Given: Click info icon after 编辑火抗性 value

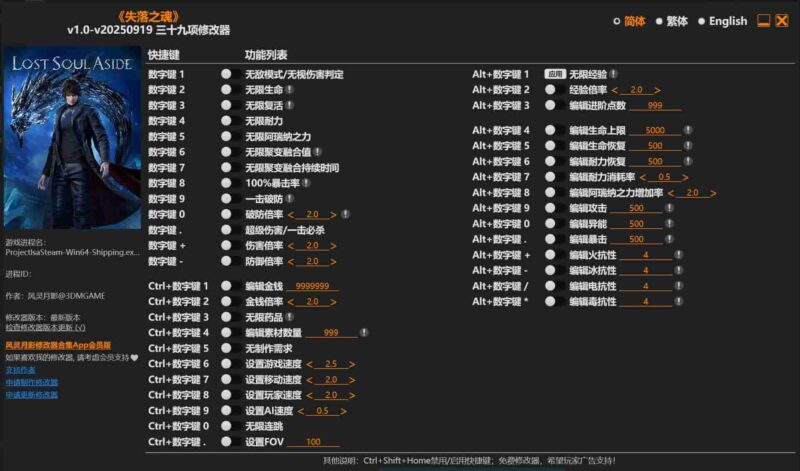Looking at the screenshot, I should pos(679,255).
